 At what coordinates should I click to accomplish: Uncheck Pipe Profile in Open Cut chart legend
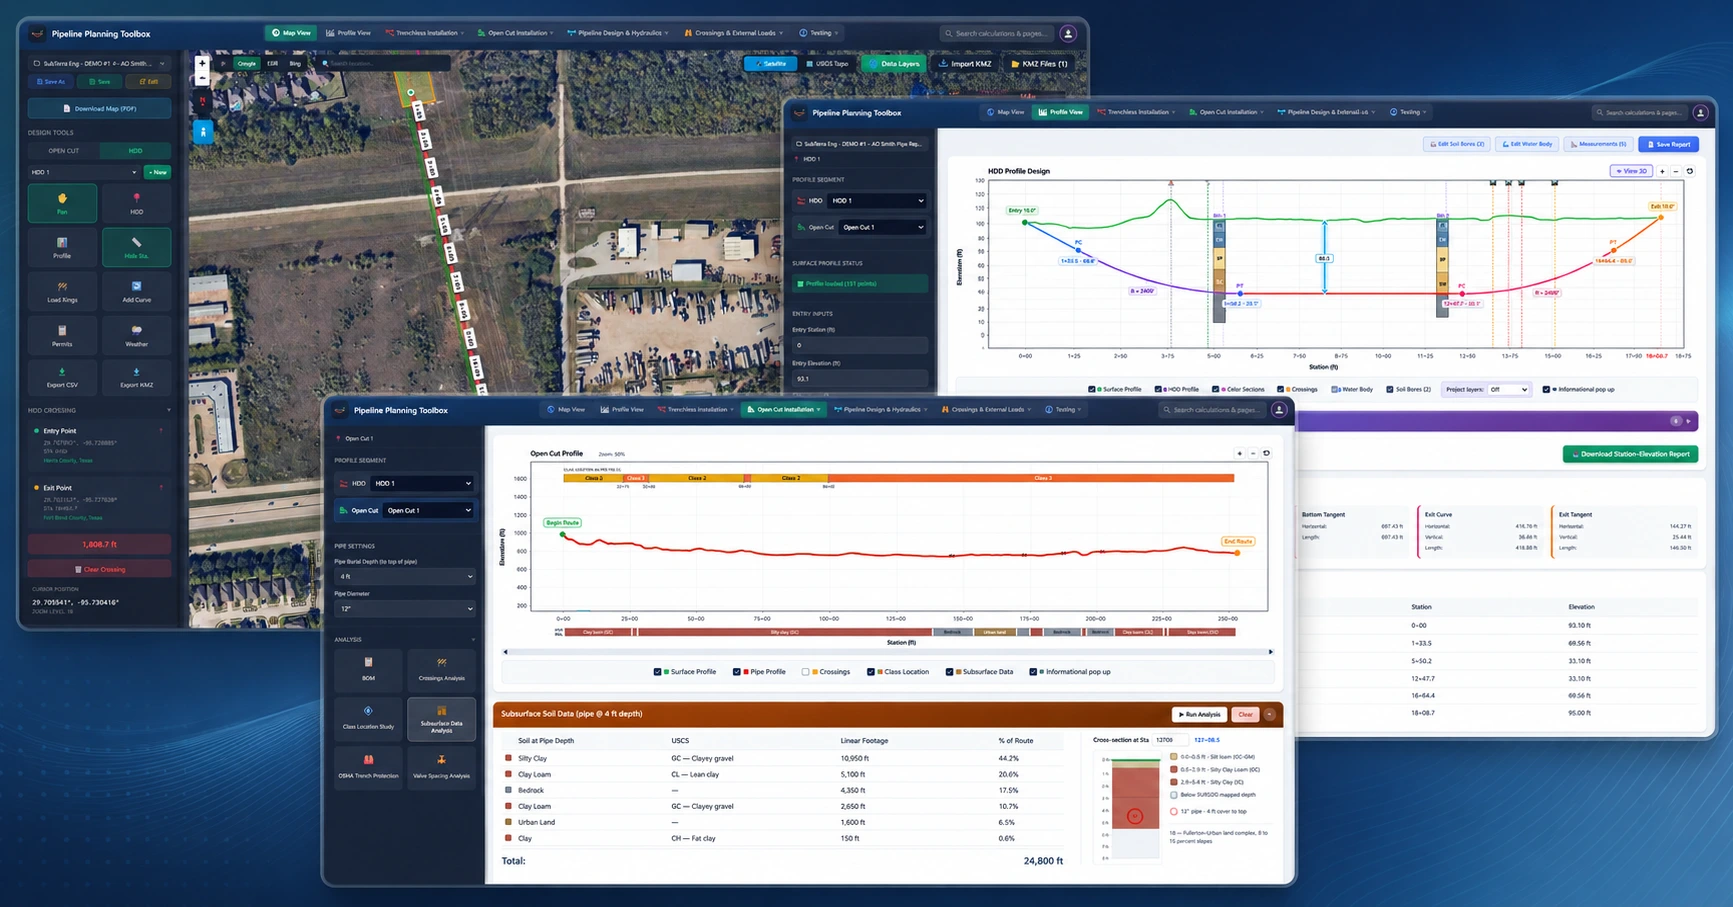pos(736,672)
